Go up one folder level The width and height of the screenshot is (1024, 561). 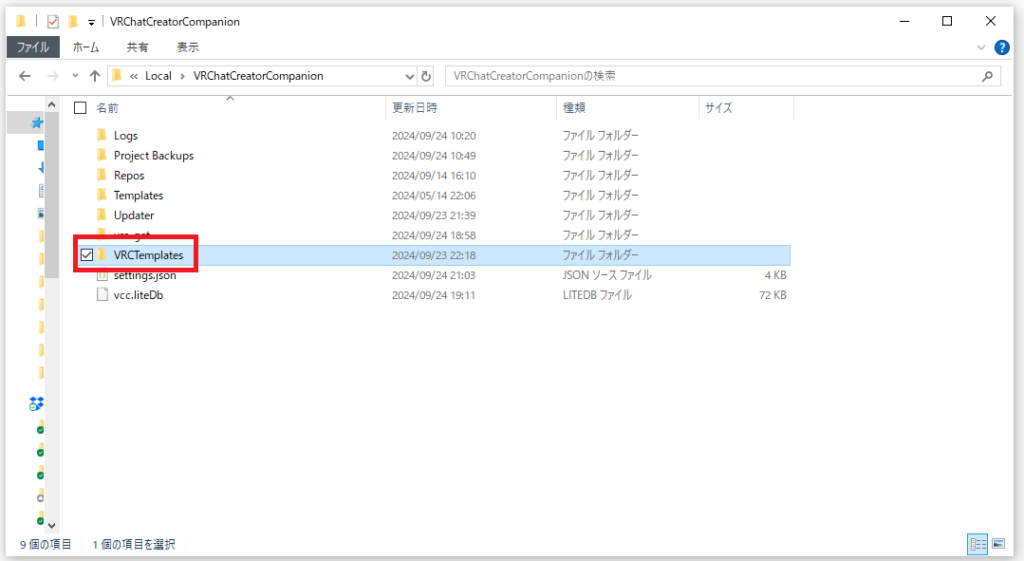pyautogui.click(x=95, y=76)
